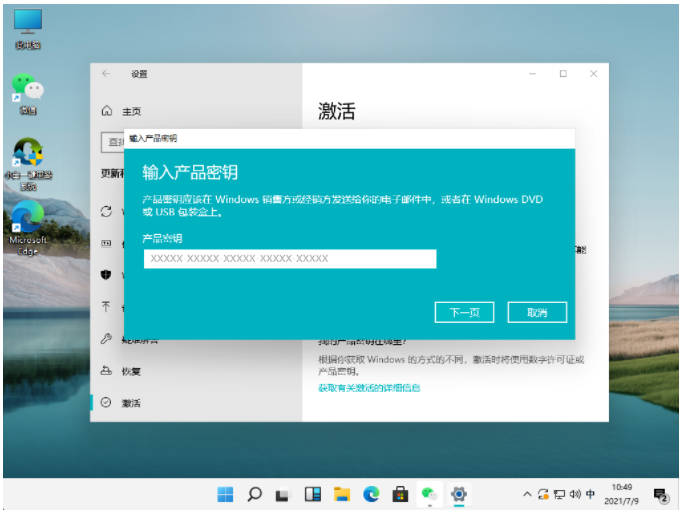Open Microsoft Store from the taskbar
This screenshot has width=679, height=517.
click(x=400, y=494)
